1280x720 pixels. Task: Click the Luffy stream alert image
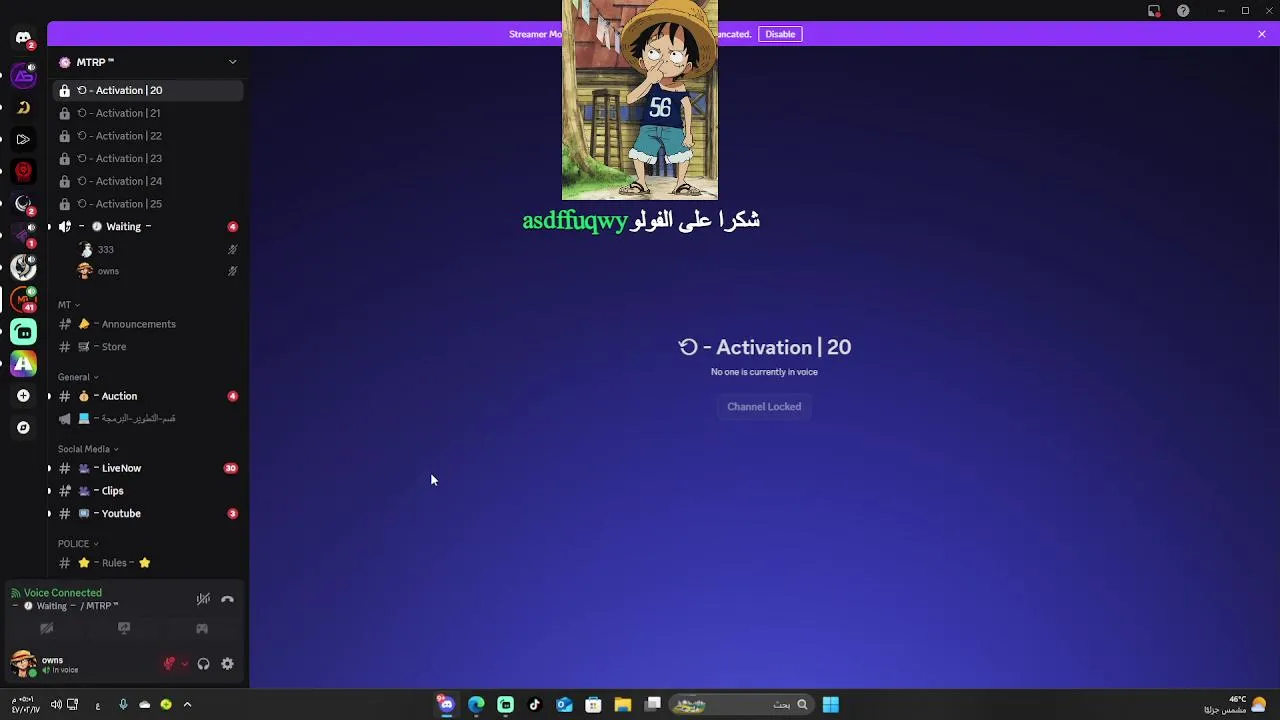[x=640, y=100]
